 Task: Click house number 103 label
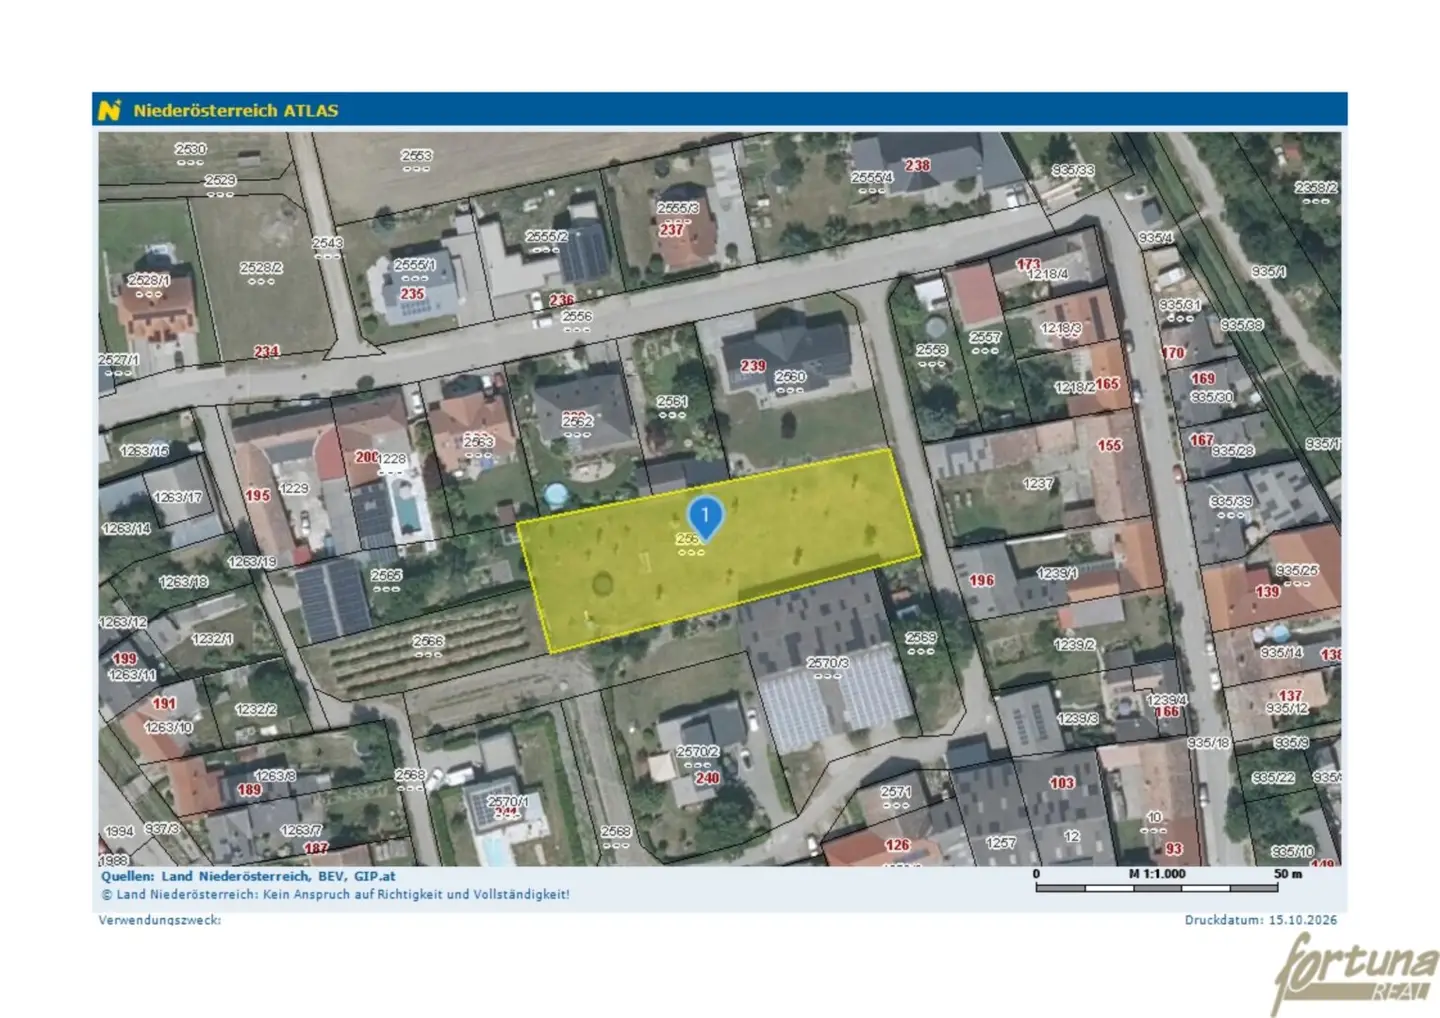pyautogui.click(x=1062, y=783)
